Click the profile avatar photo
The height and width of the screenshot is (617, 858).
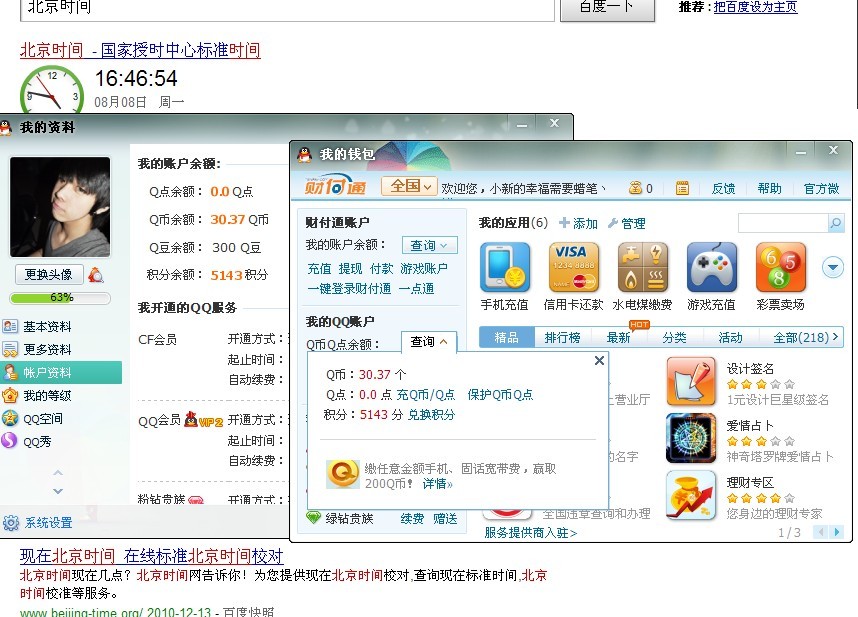60,207
